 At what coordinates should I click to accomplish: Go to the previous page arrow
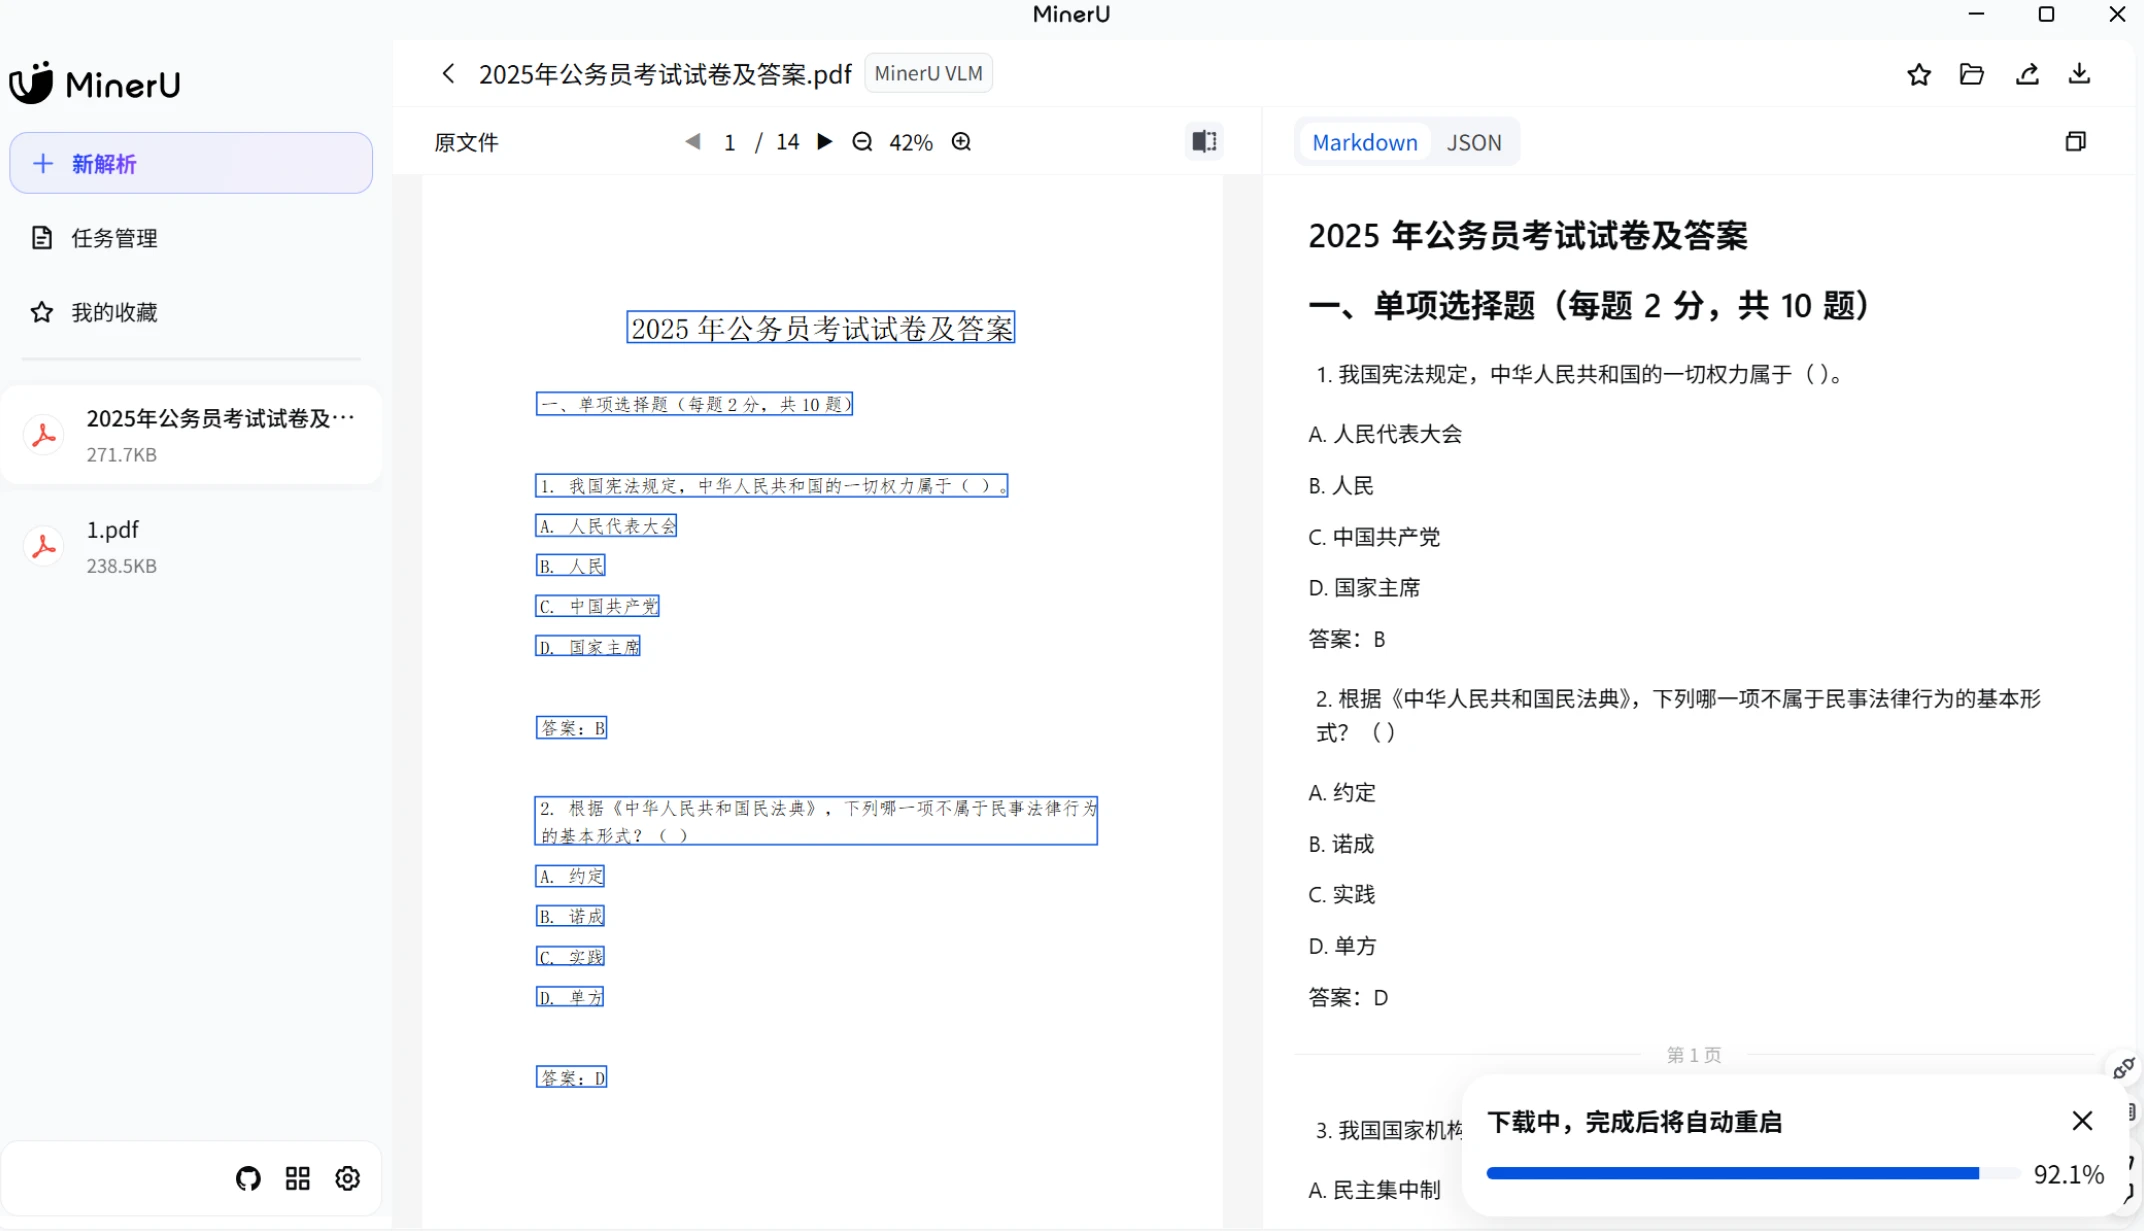[694, 141]
